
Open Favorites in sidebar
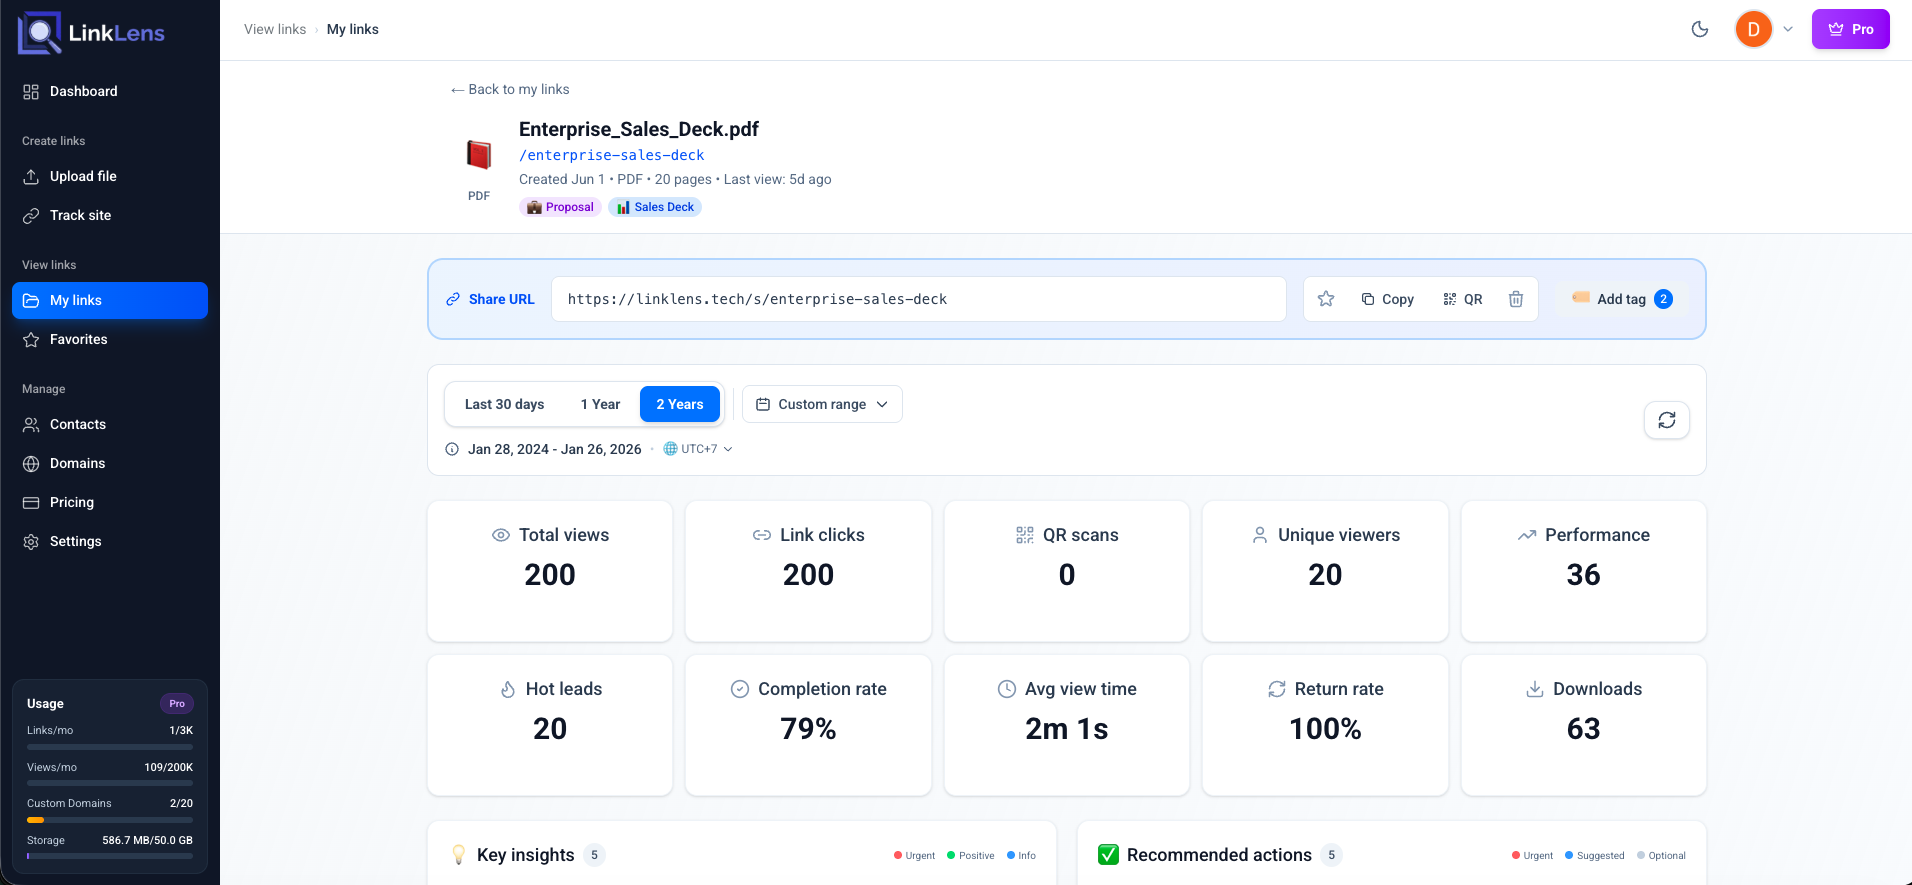(x=110, y=339)
